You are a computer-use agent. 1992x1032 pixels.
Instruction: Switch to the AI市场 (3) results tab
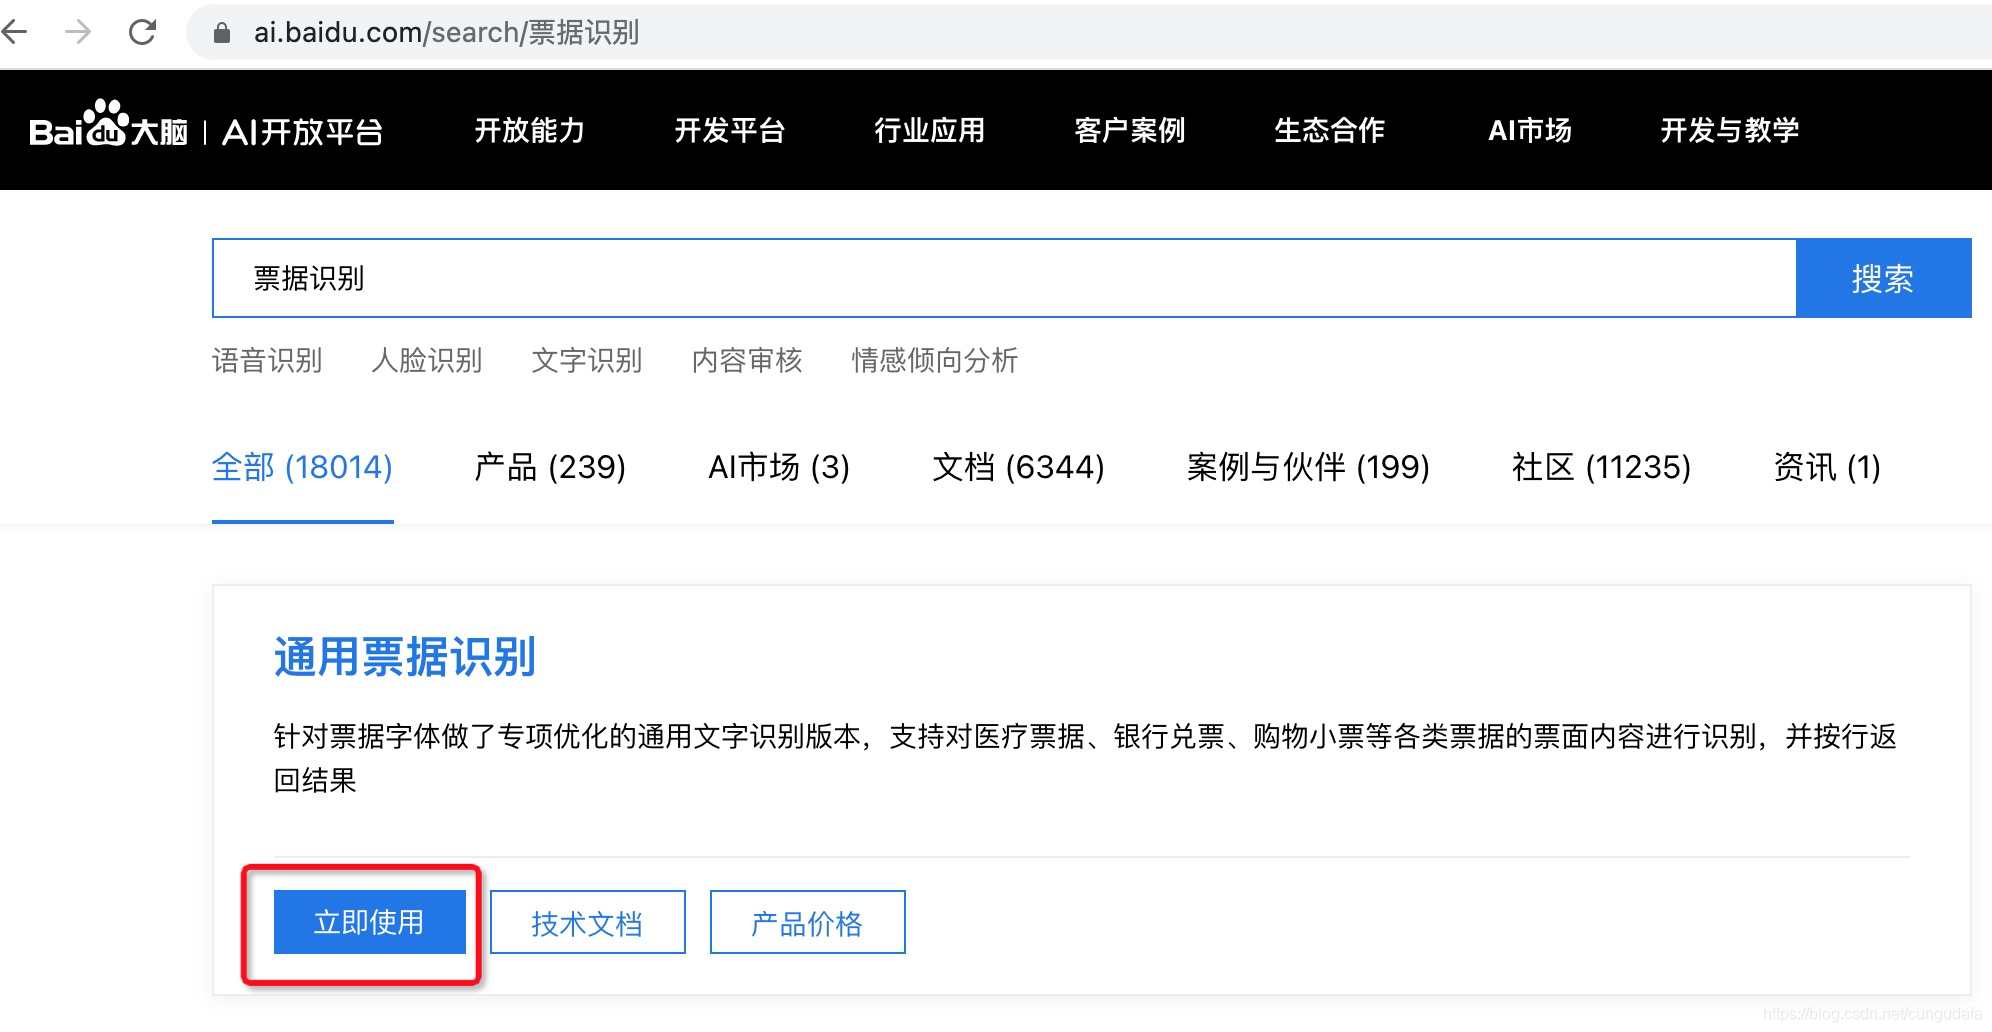pos(779,467)
